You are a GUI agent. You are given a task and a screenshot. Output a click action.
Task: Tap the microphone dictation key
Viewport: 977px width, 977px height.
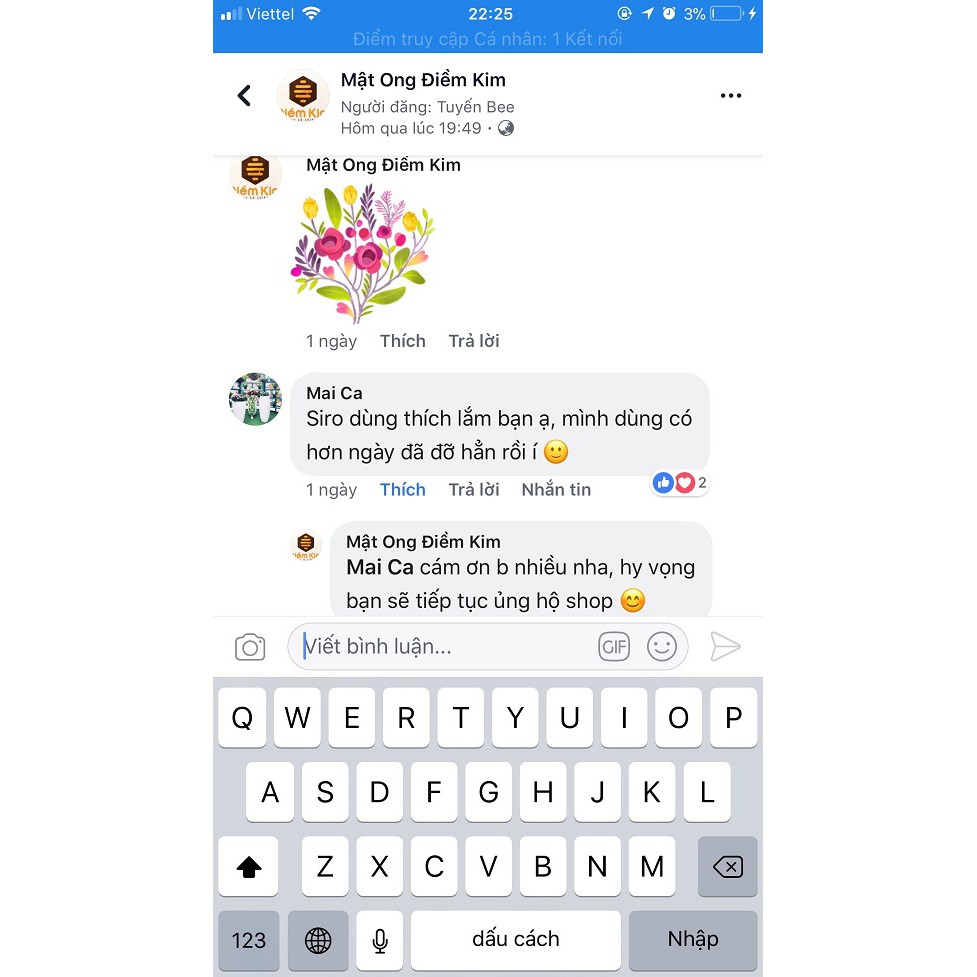click(379, 940)
